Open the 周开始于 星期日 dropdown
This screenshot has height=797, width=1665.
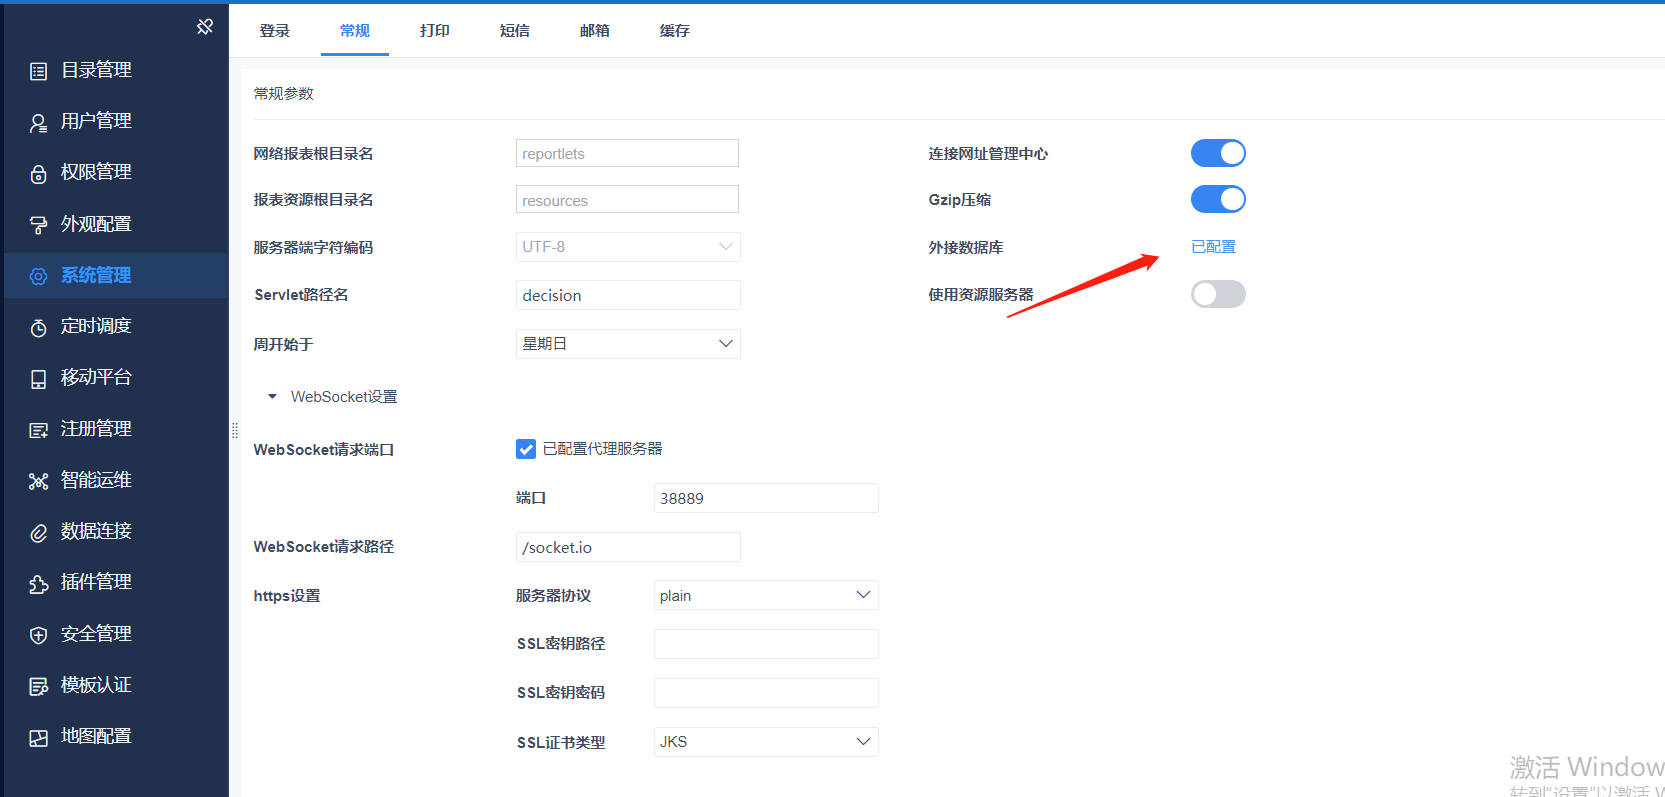pos(628,344)
